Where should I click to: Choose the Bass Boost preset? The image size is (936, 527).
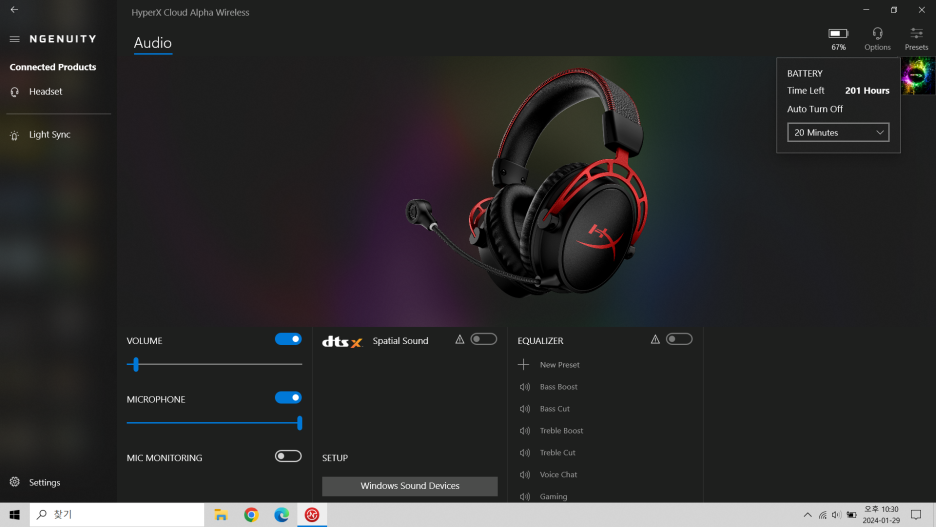coord(558,387)
